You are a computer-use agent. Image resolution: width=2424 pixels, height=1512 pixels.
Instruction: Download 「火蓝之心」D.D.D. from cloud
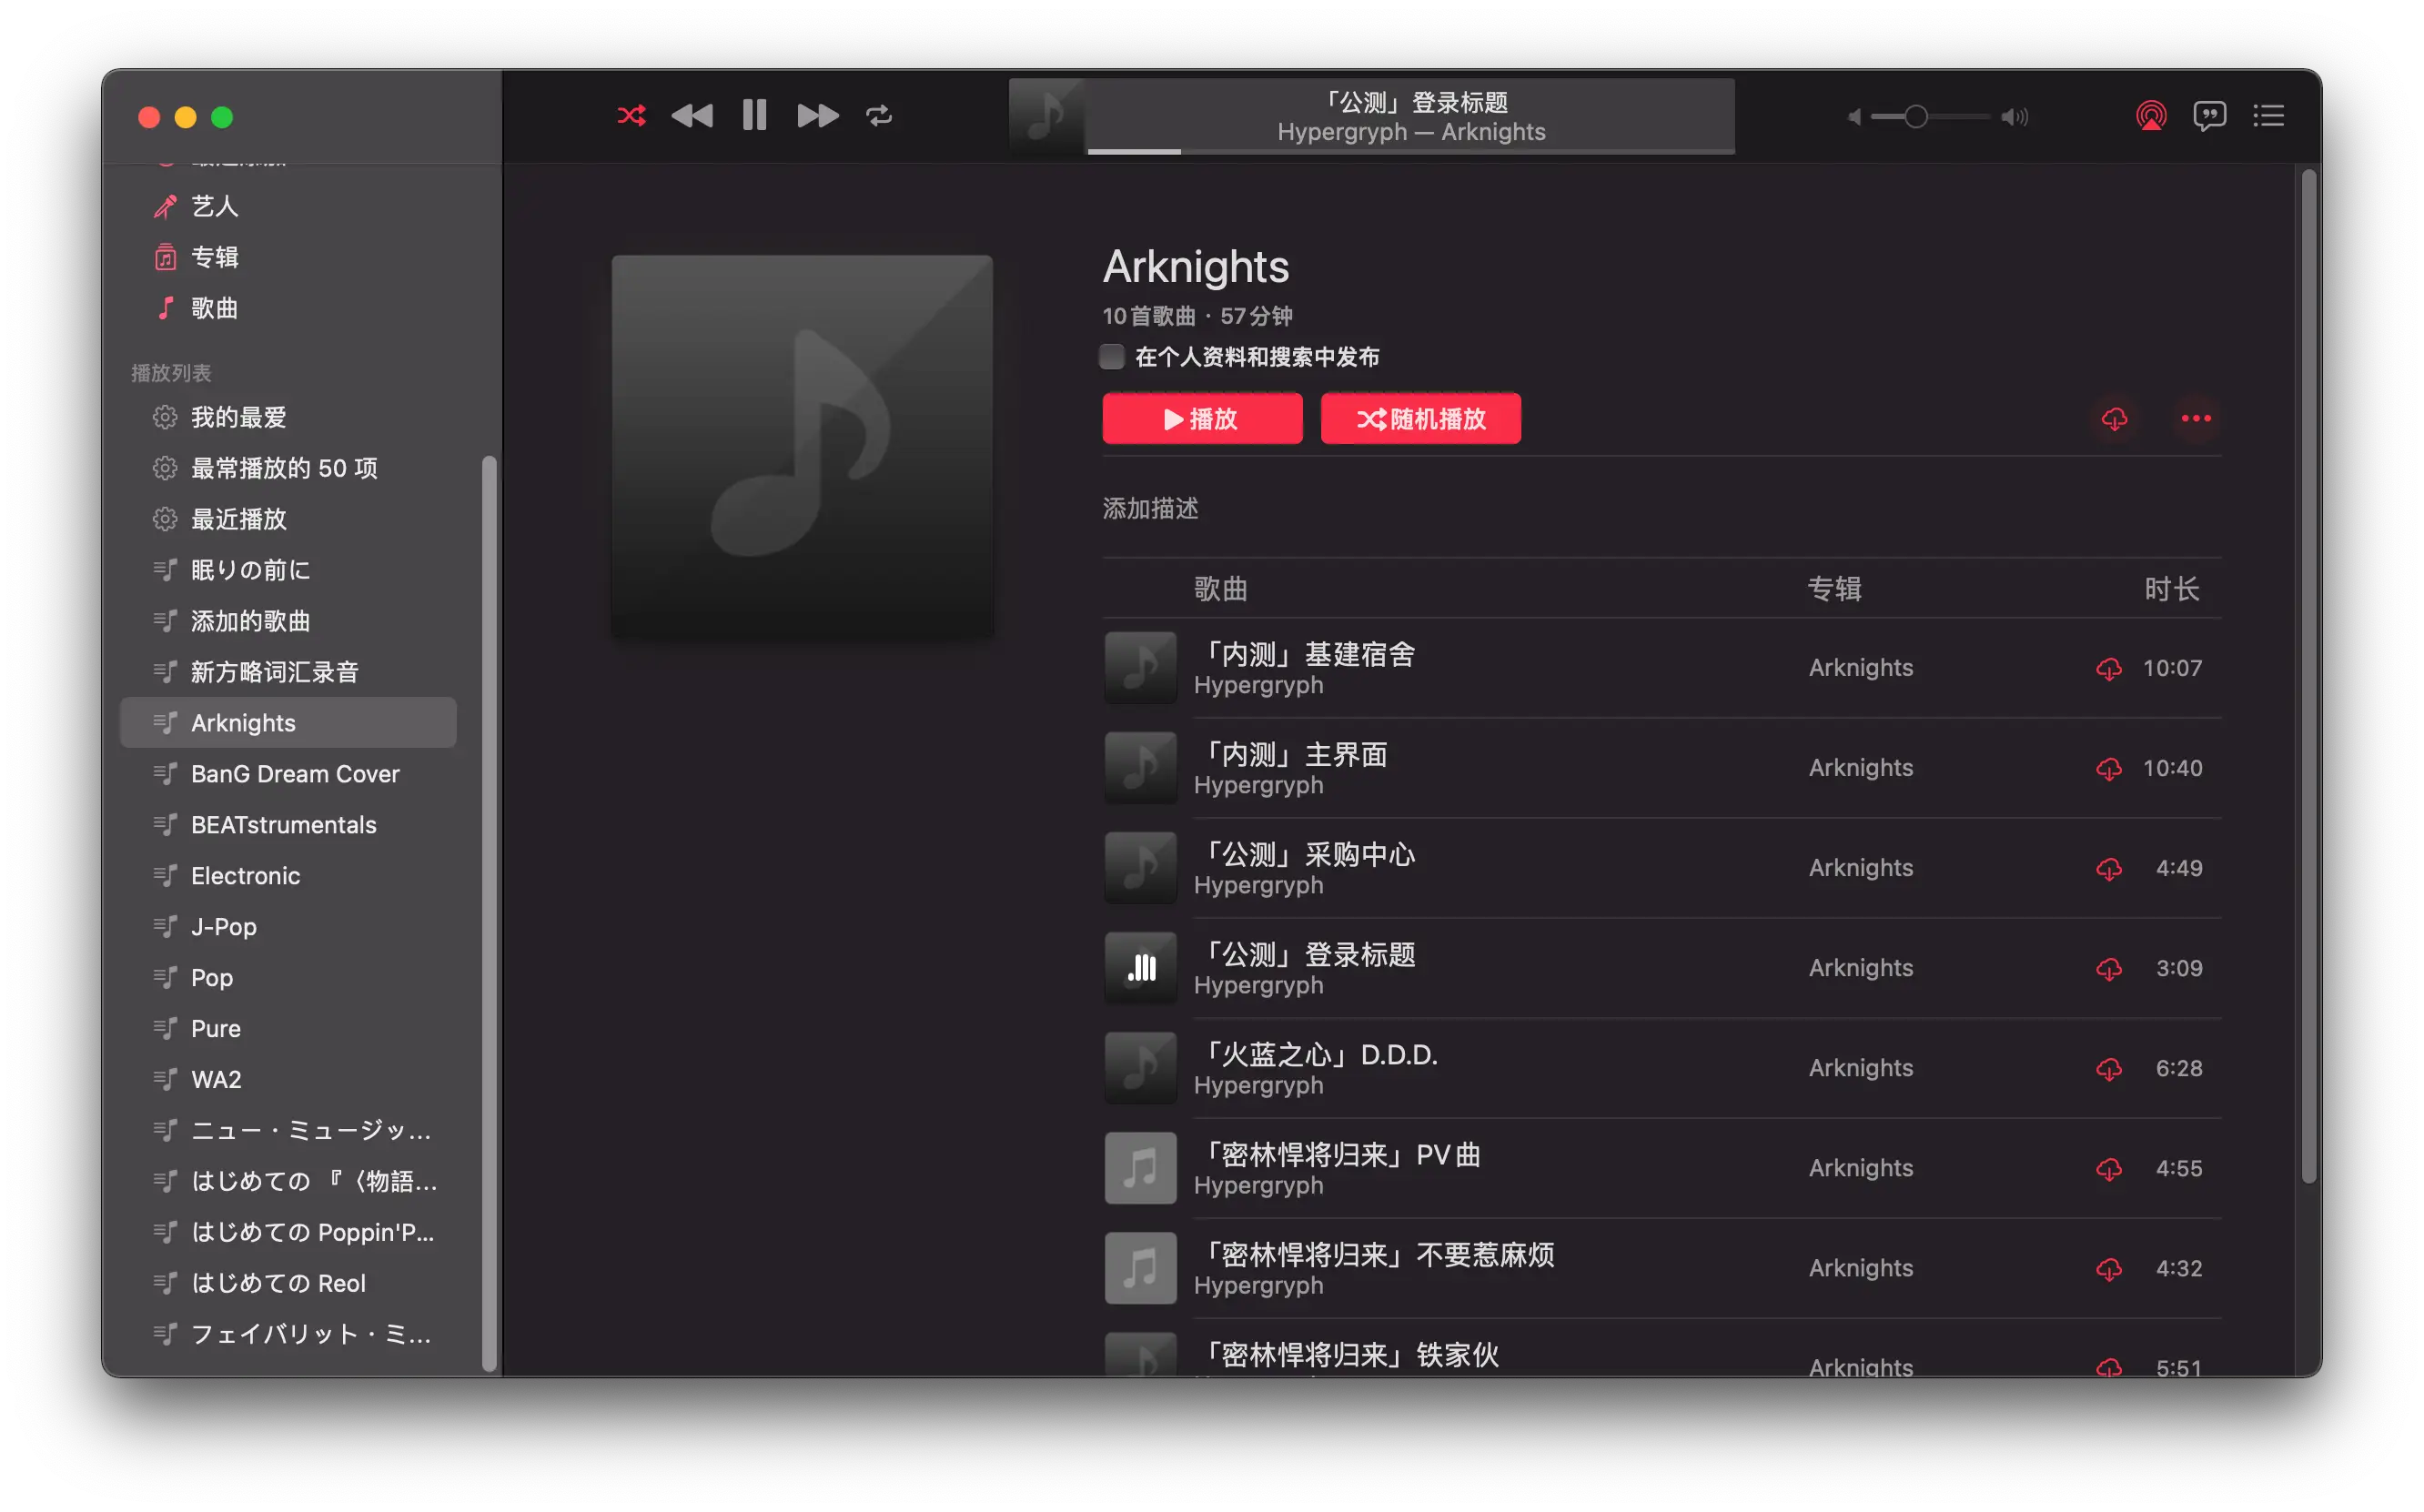point(2108,1068)
